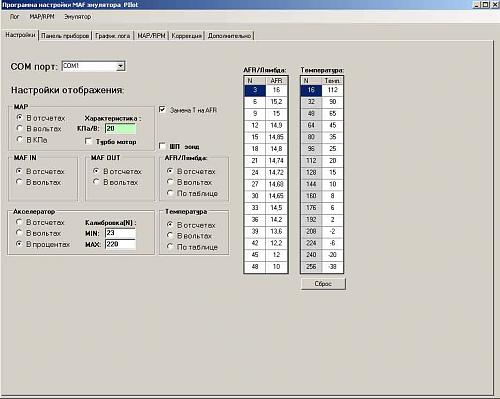Click AFR table cell with value 14,74
500x399 pixels.
[x=276, y=161]
